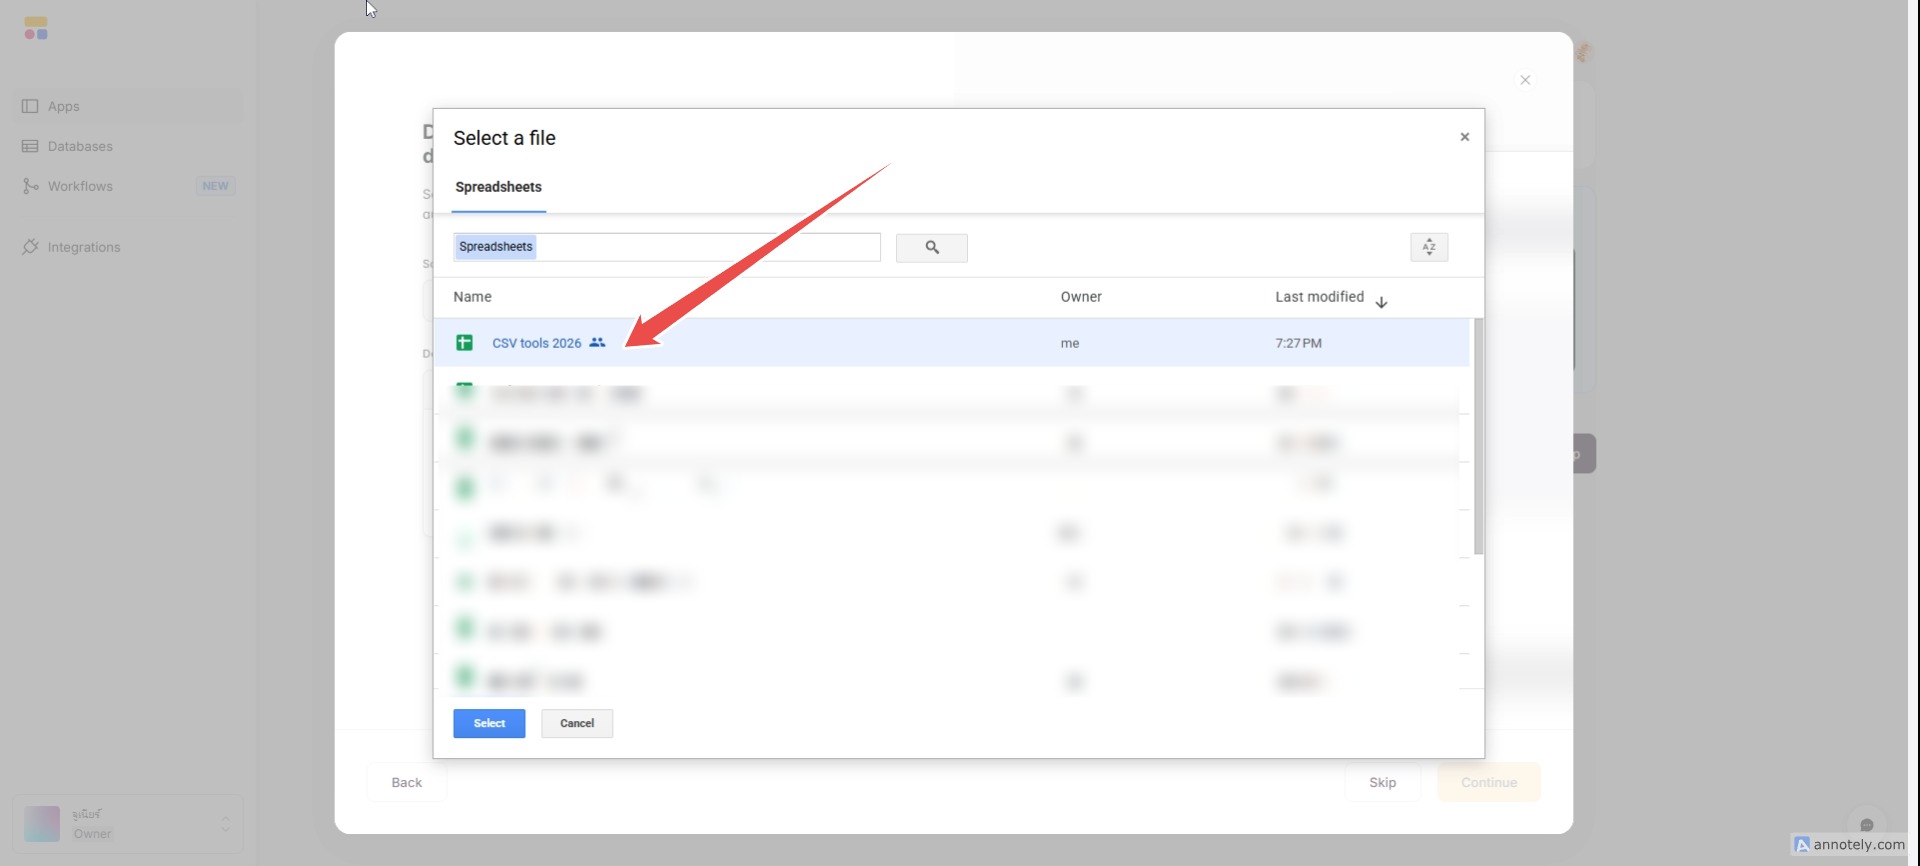Click the Name column header
1920x866 pixels.
point(472,297)
